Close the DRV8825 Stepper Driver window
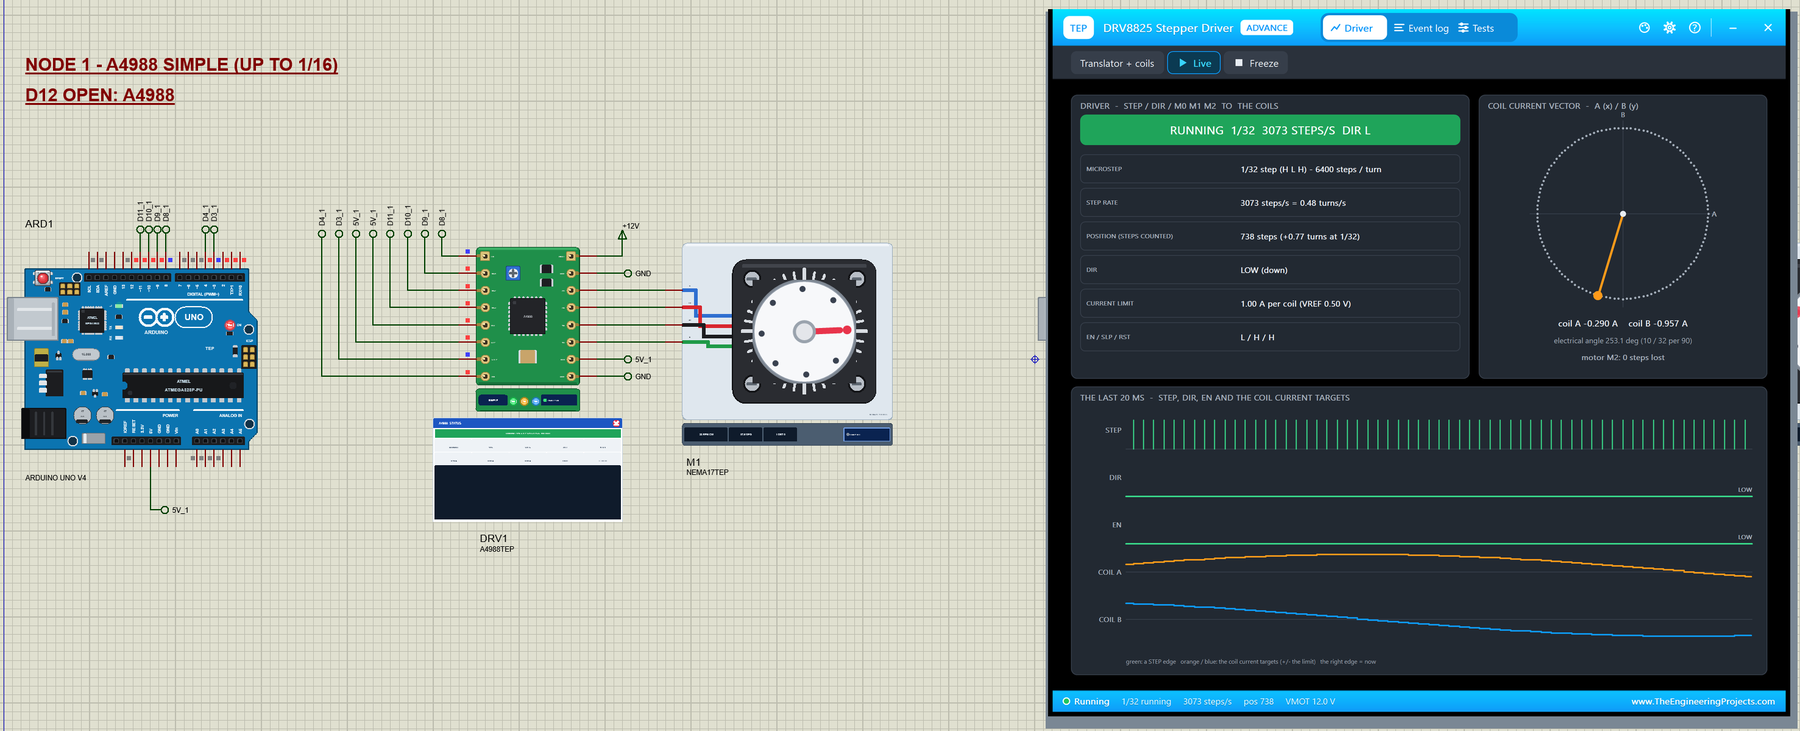This screenshot has width=1800, height=731. (x=1768, y=28)
